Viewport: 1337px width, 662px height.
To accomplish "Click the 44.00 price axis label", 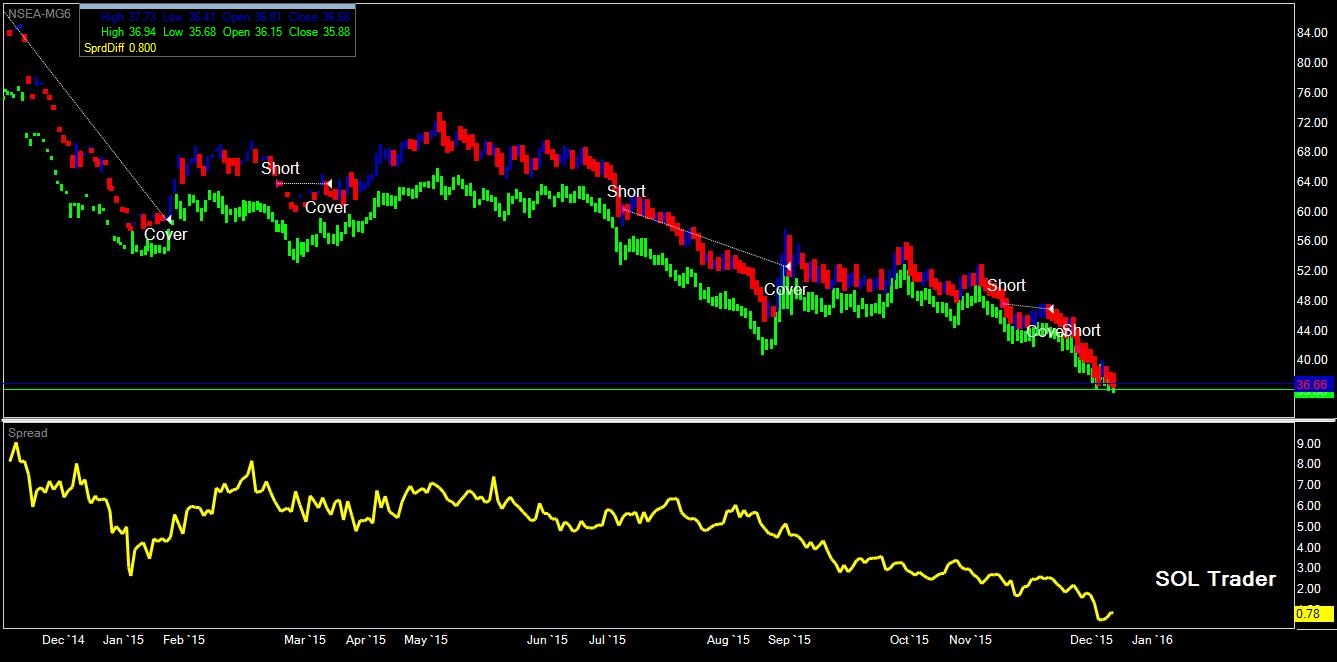I will (1311, 331).
